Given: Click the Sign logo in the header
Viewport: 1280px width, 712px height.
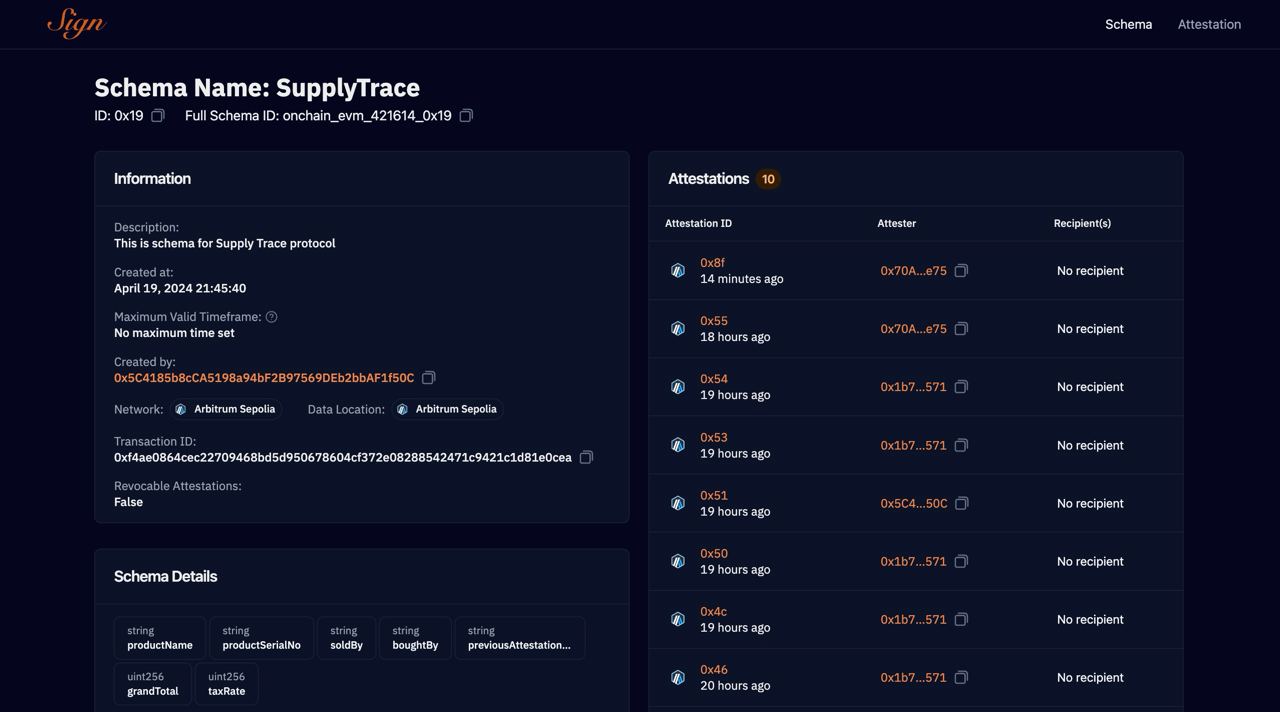Looking at the screenshot, I should point(75,23).
